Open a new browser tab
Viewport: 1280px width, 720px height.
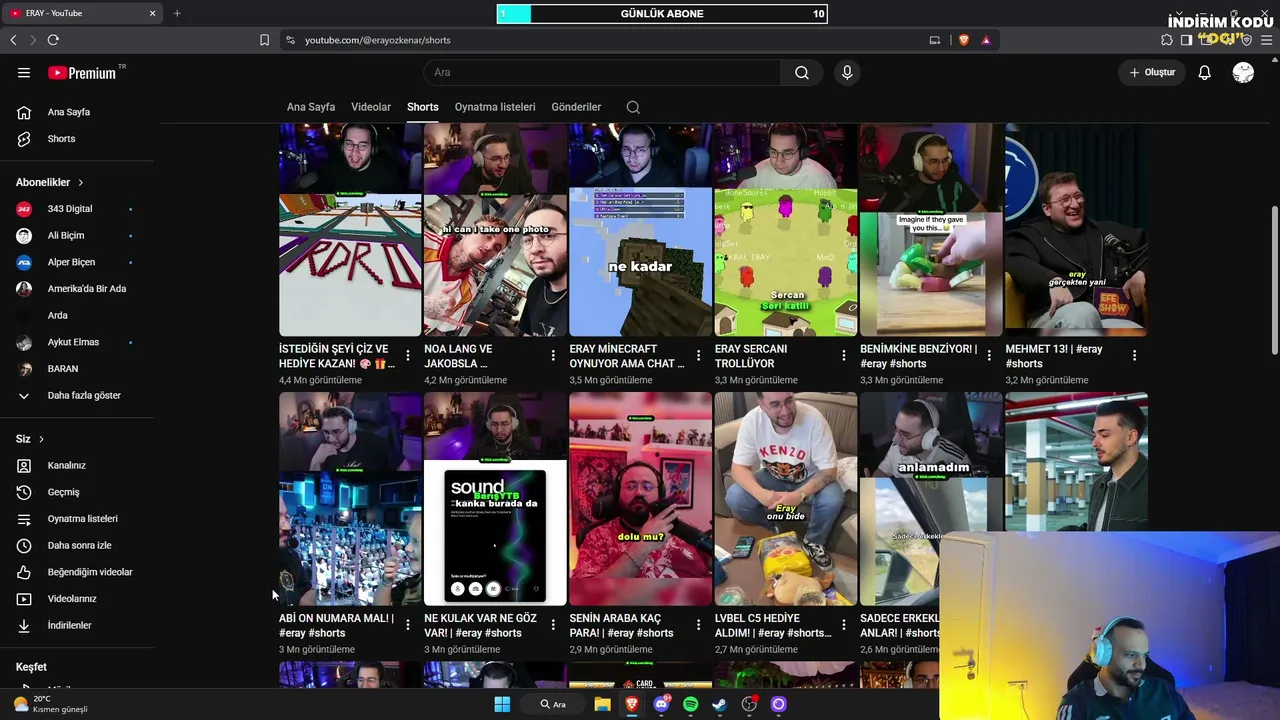point(177,13)
